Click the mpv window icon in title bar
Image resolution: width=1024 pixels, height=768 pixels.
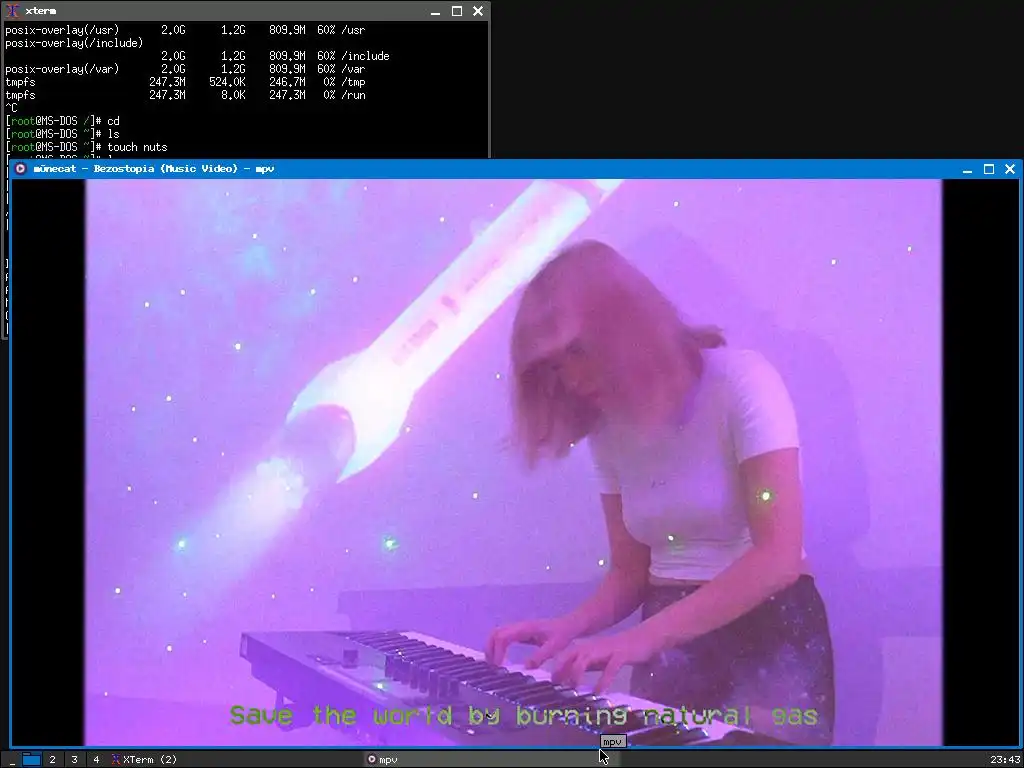pyautogui.click(x=20, y=168)
